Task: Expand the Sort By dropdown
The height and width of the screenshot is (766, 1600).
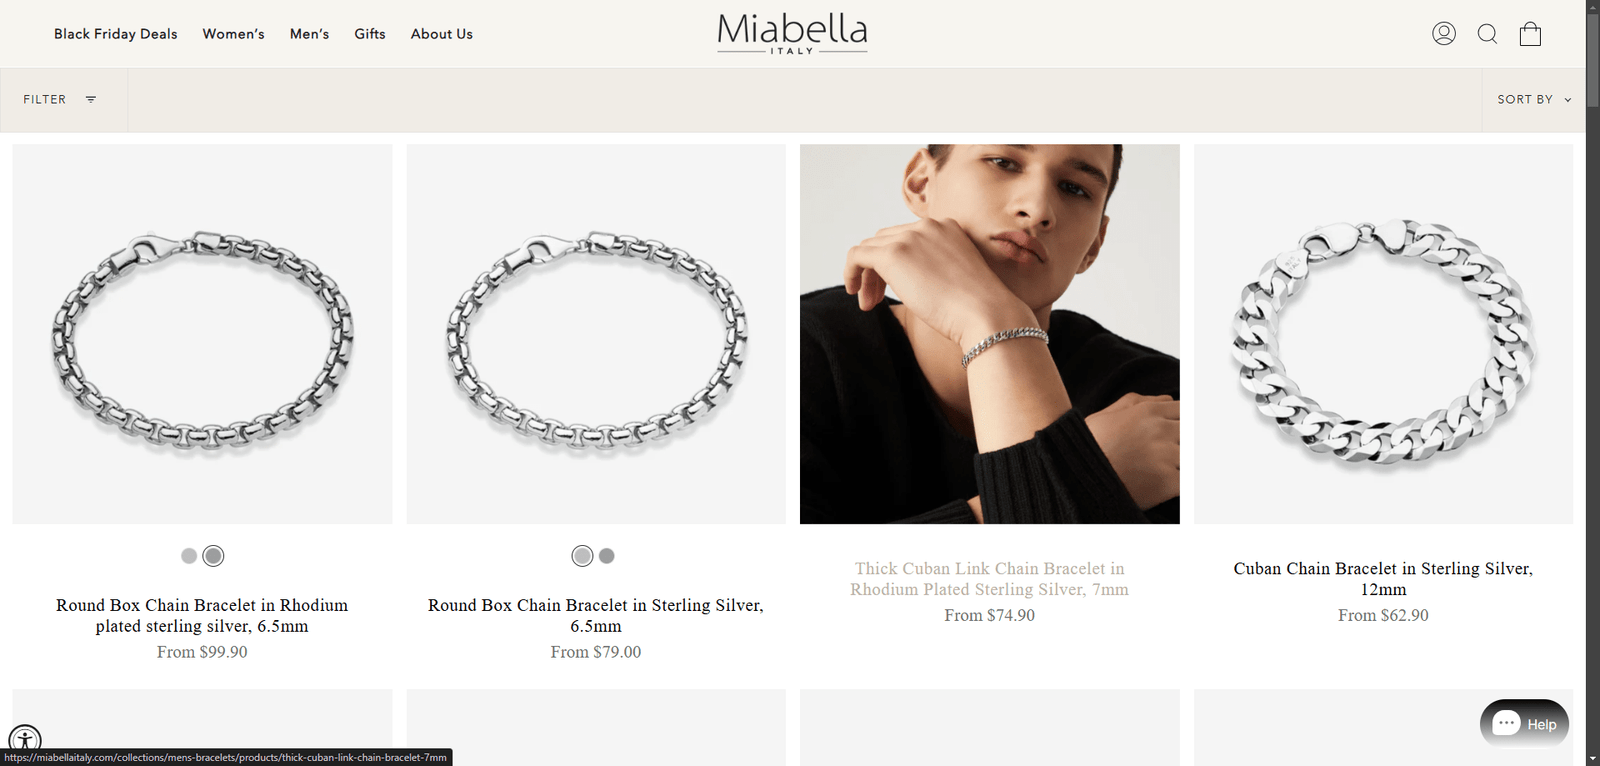Action: point(1534,100)
